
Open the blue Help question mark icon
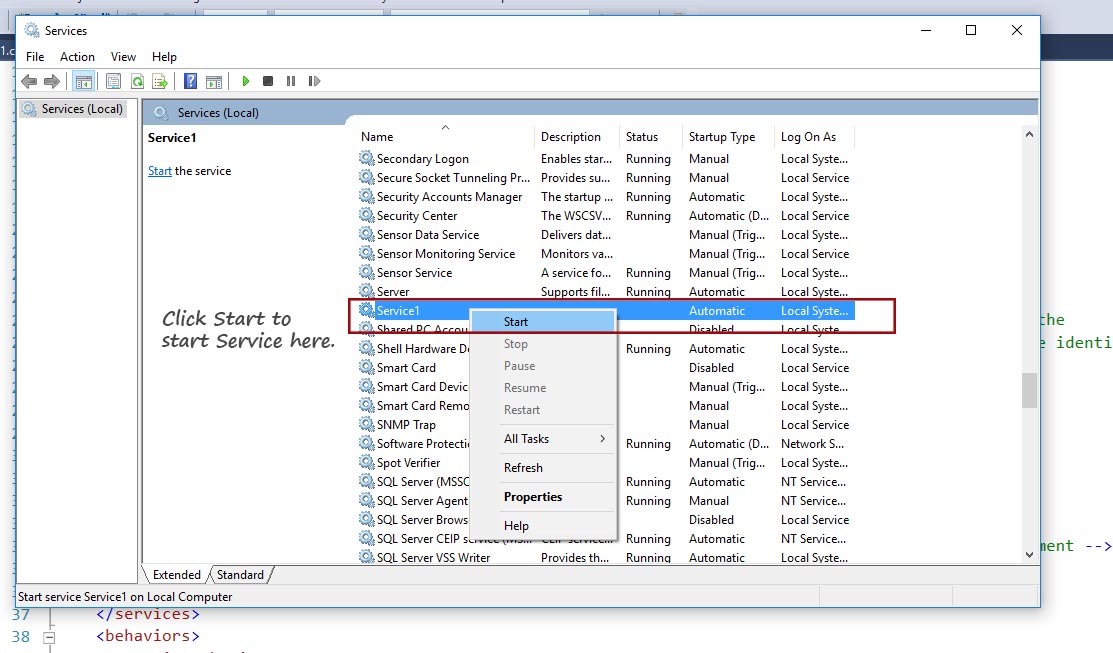point(190,82)
